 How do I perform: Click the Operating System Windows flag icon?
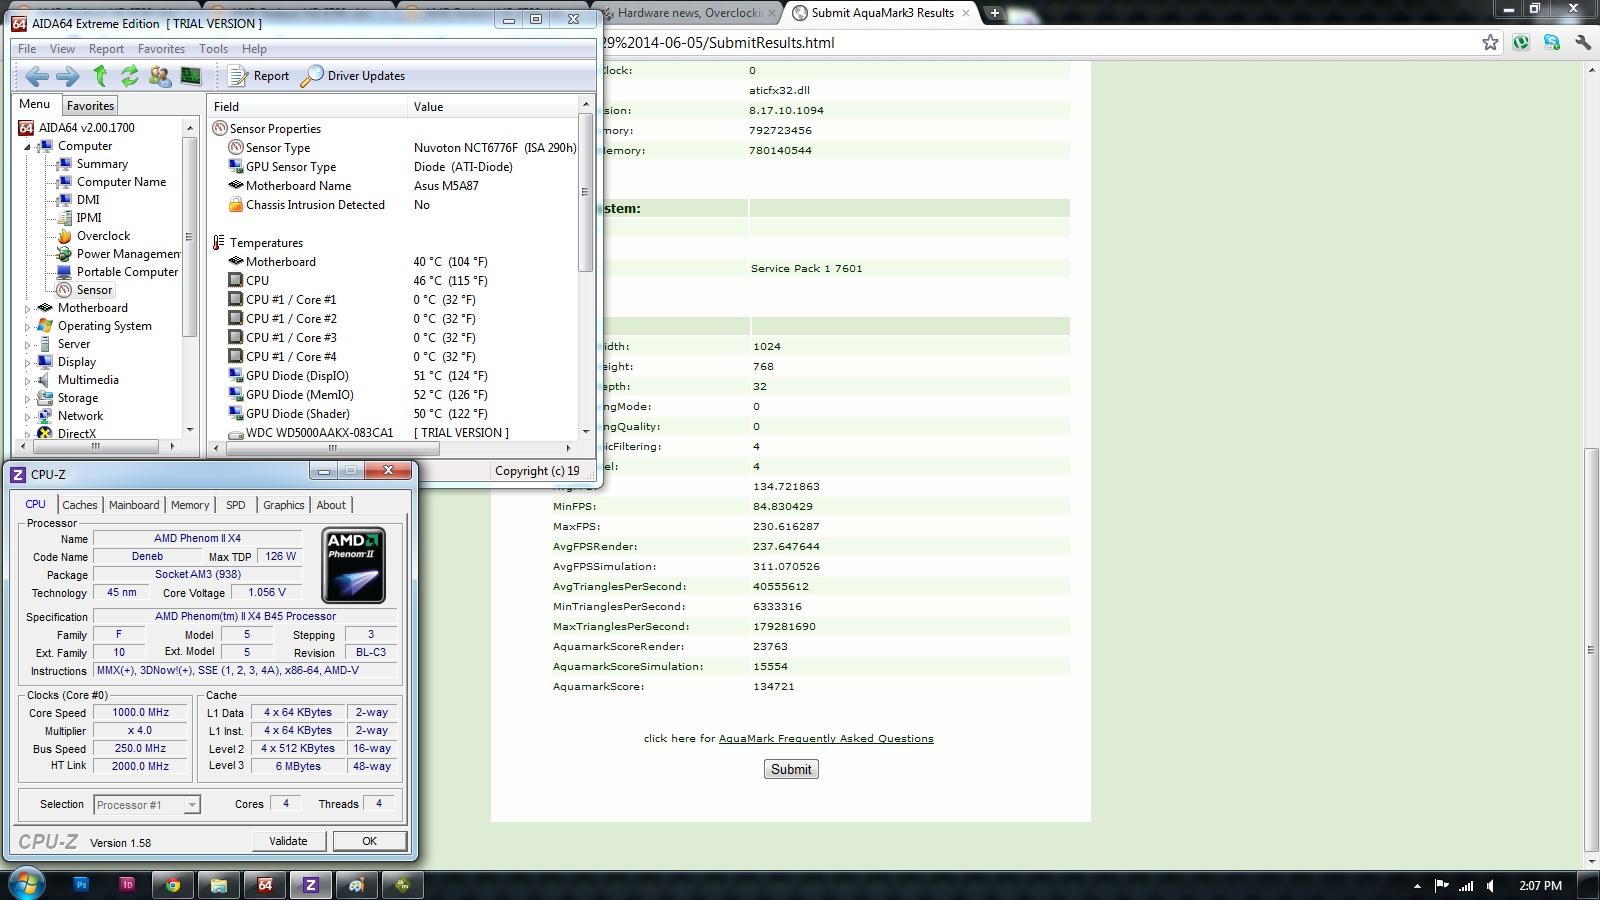pos(45,326)
